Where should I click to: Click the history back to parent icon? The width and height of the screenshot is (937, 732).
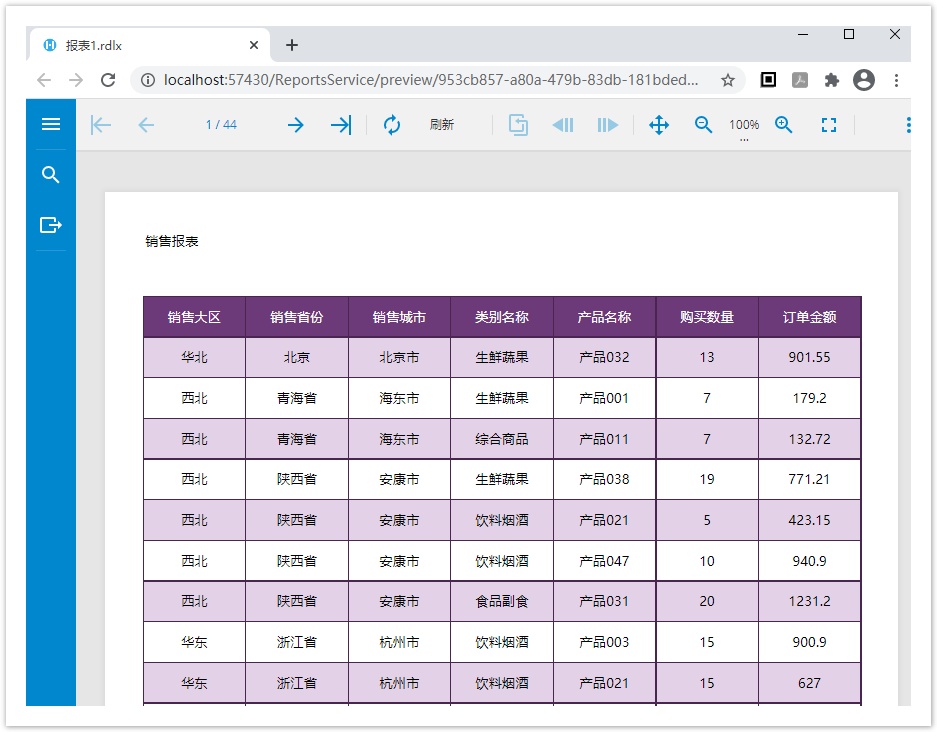click(x=518, y=125)
